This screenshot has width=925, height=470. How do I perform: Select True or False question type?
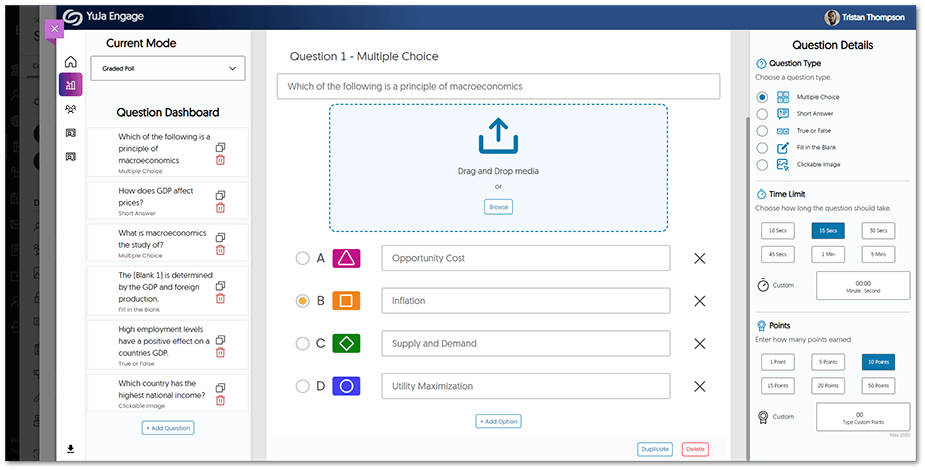coord(763,131)
